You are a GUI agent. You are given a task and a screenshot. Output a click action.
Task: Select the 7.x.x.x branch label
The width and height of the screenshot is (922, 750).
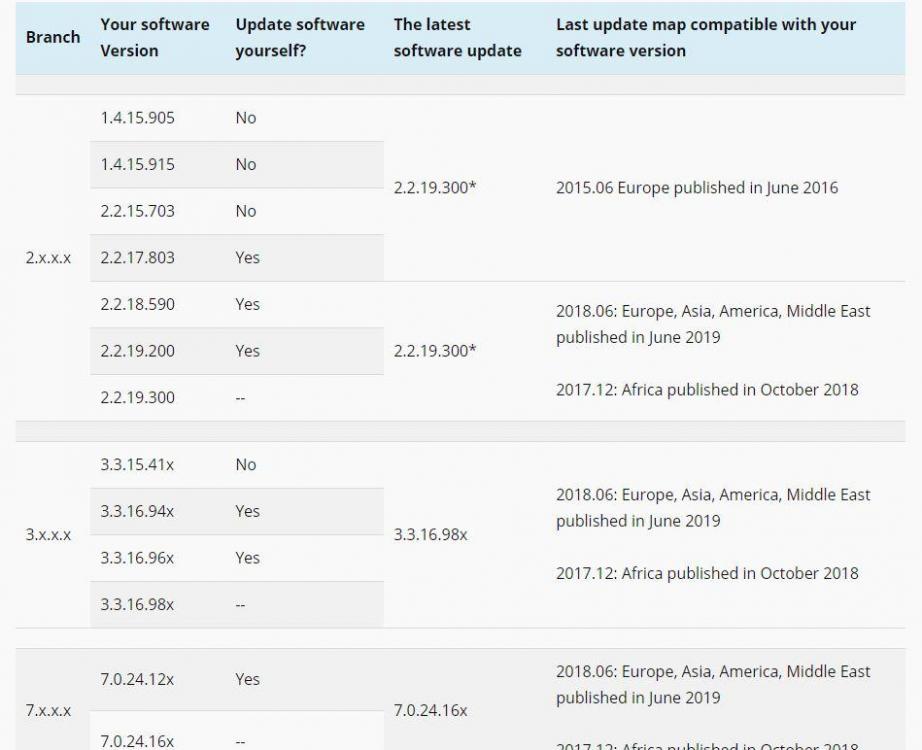[x=48, y=711]
